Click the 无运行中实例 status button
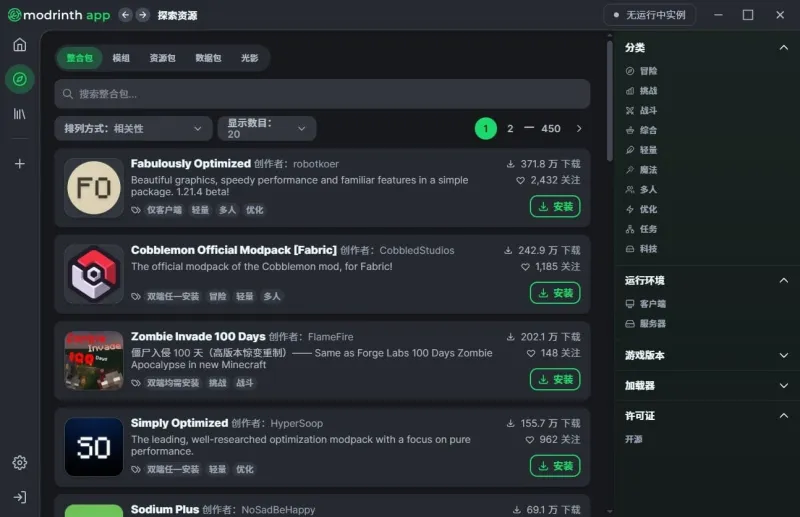Screen dimensions: 800x517 click(x=649, y=15)
